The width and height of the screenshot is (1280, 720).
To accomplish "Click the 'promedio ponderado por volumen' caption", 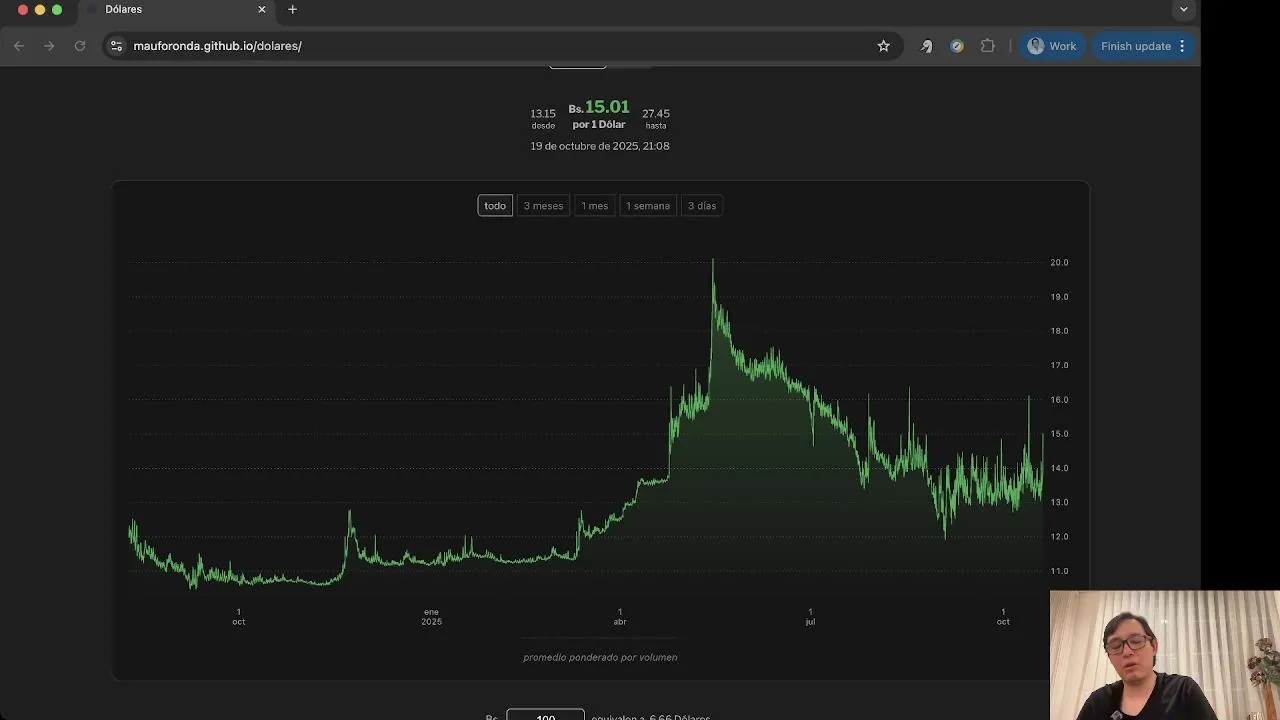I will tap(600, 657).
